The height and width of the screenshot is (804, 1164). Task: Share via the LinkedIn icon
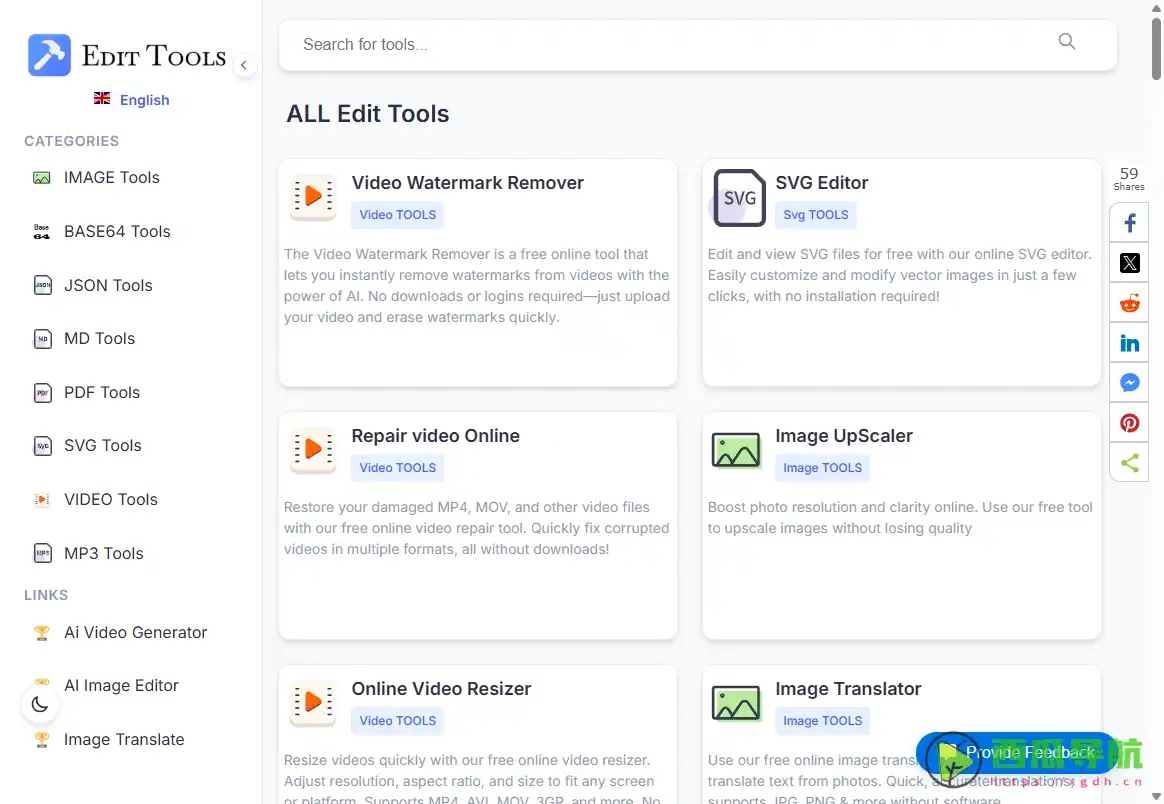tap(1129, 343)
